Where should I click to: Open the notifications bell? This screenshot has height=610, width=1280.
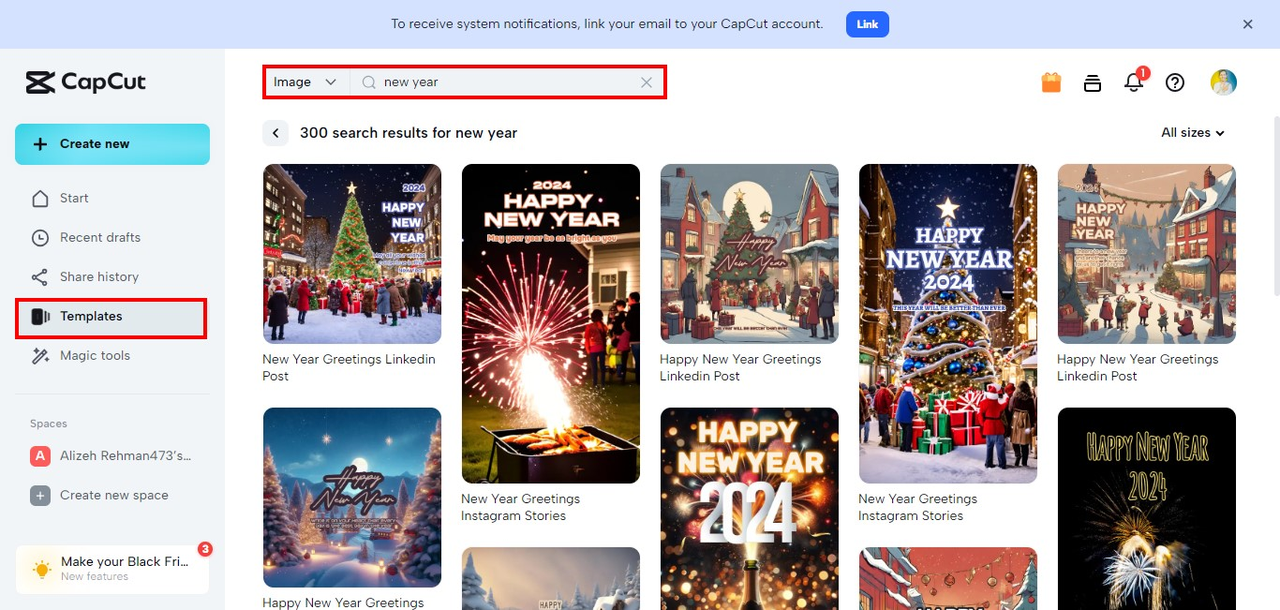pos(1134,82)
